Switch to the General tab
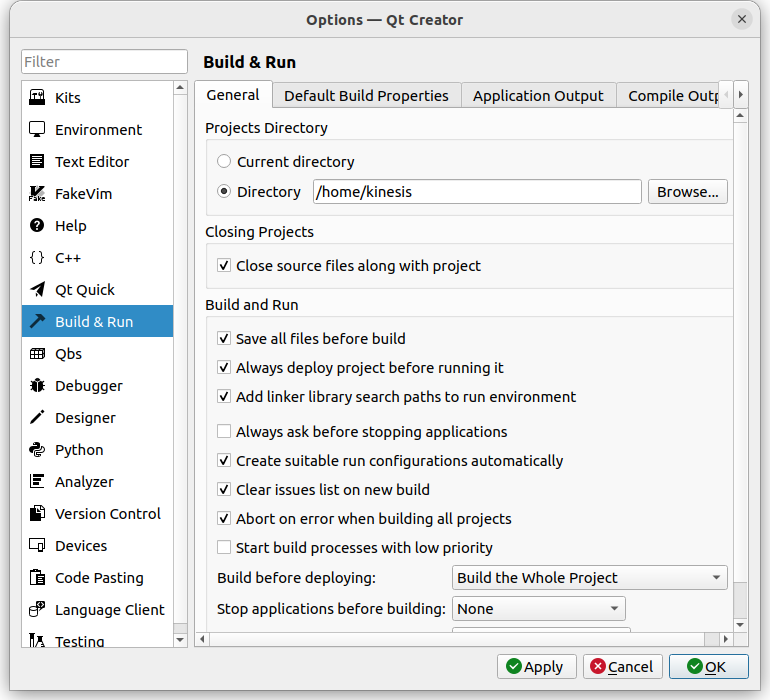The height and width of the screenshot is (700, 770). 233,95
